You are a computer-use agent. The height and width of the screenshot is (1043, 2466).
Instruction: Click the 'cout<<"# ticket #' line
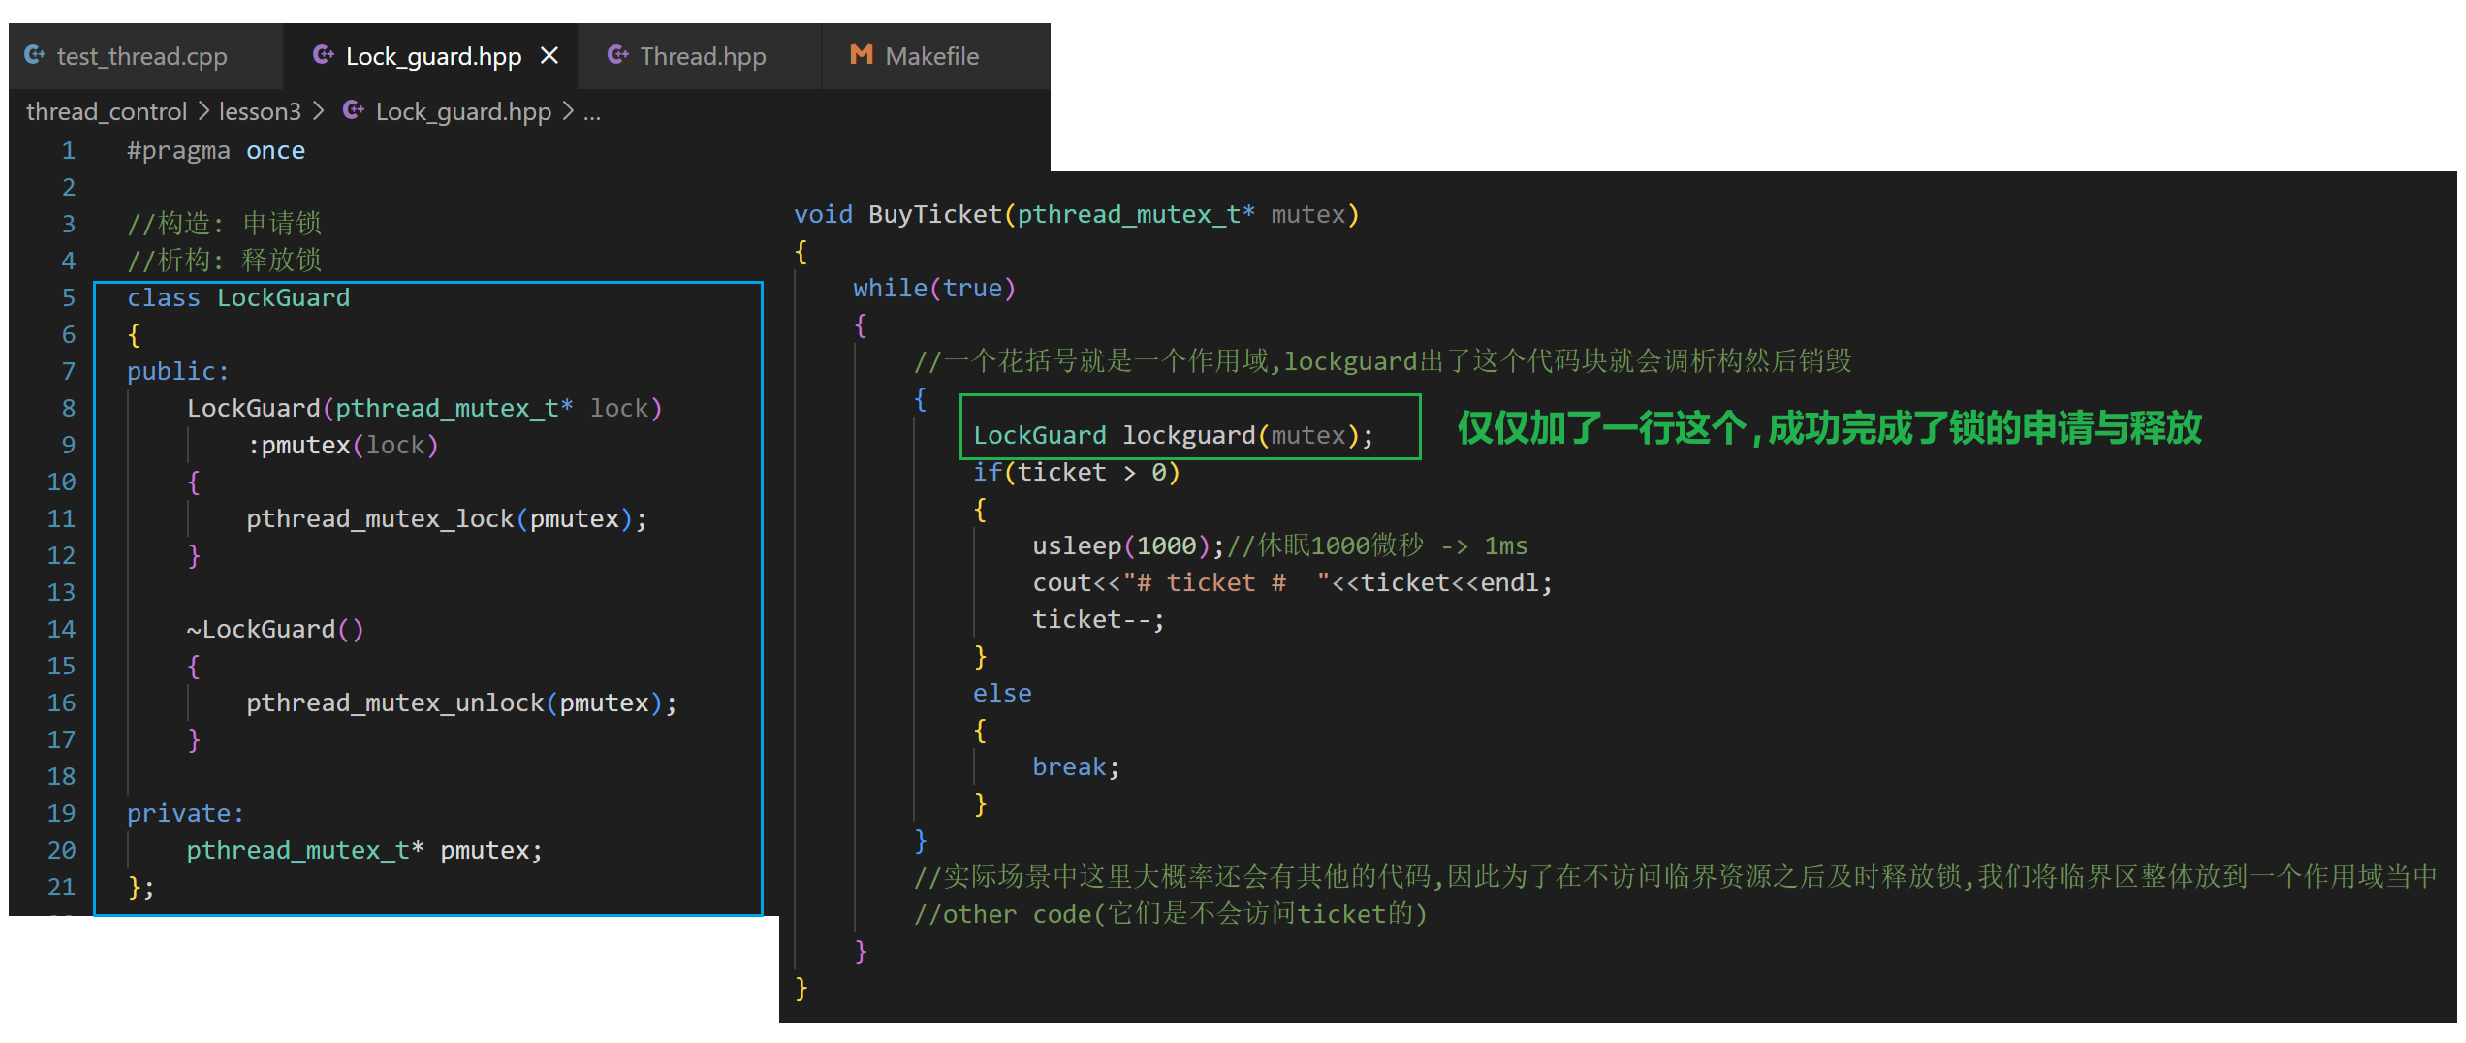tap(1292, 583)
